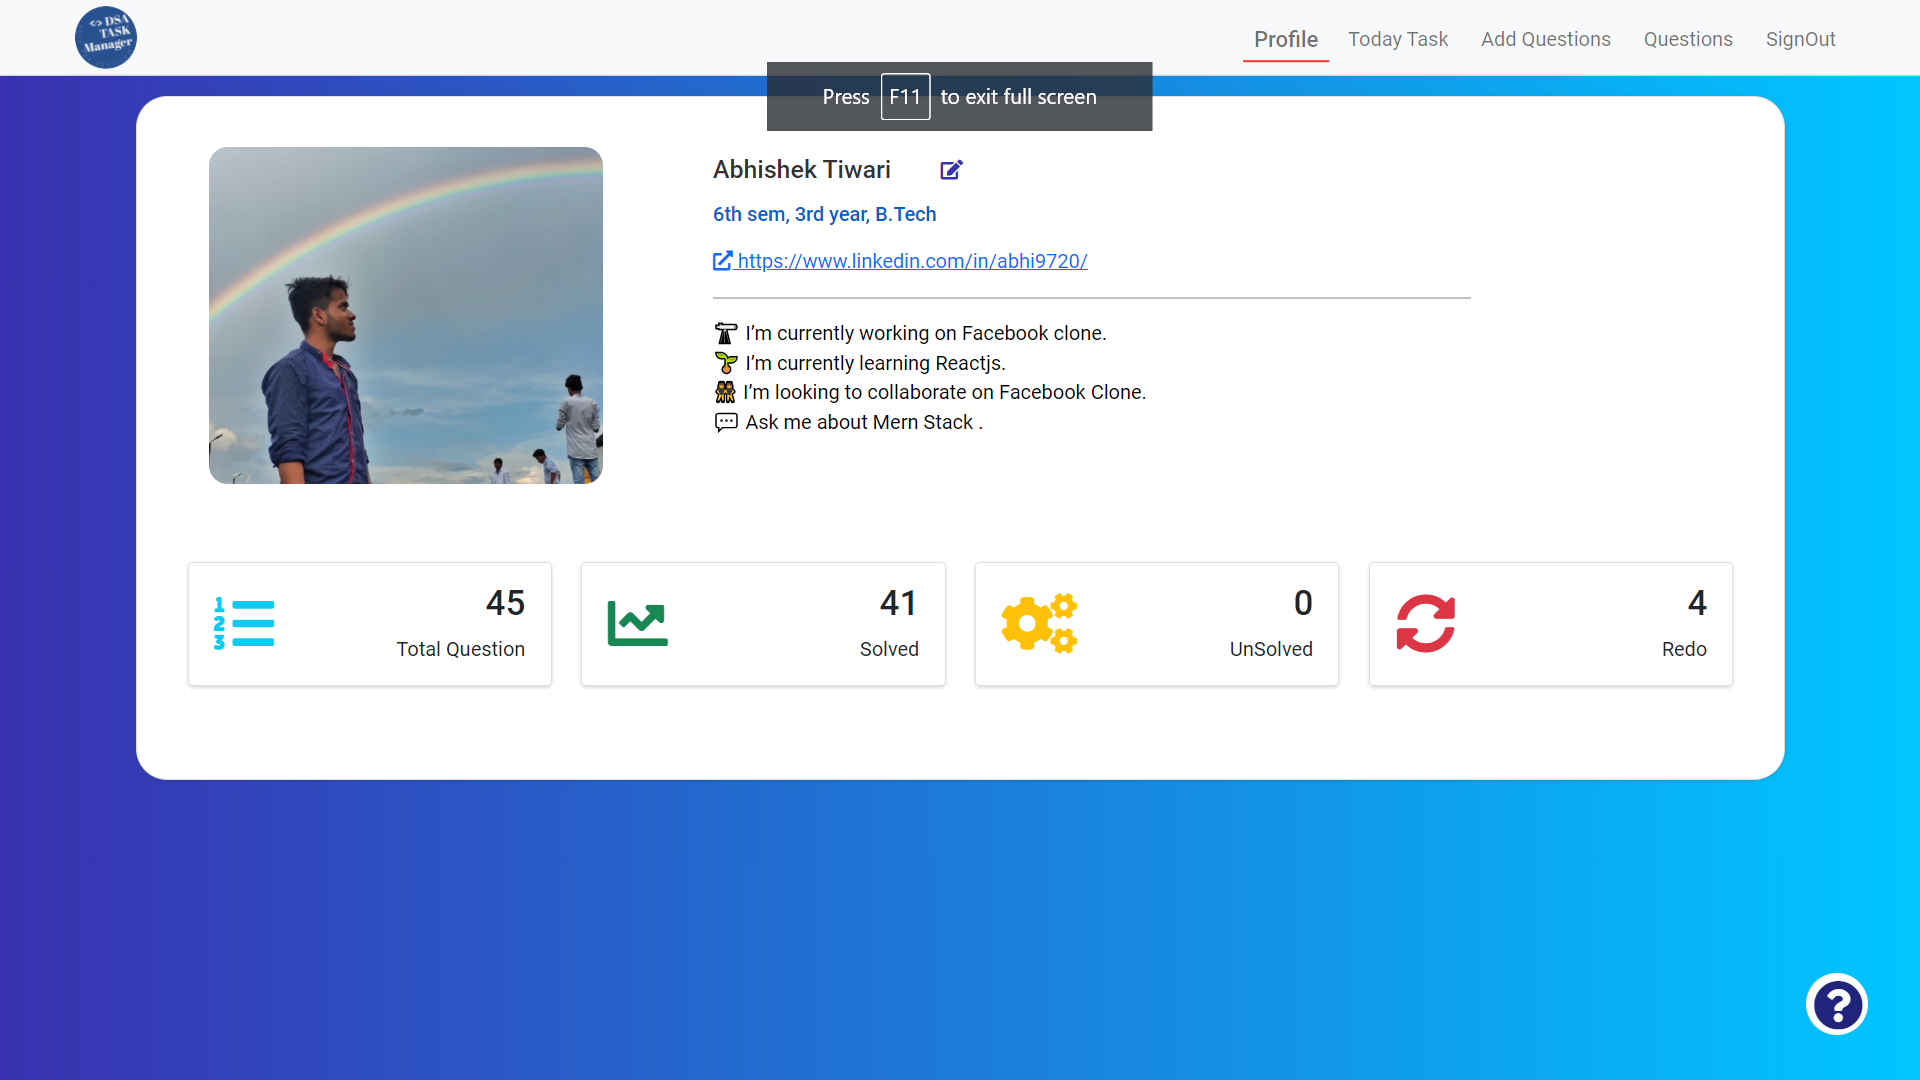Image resolution: width=1920 pixels, height=1080 pixels.
Task: Click the 45 Total Question count
Action: (505, 603)
